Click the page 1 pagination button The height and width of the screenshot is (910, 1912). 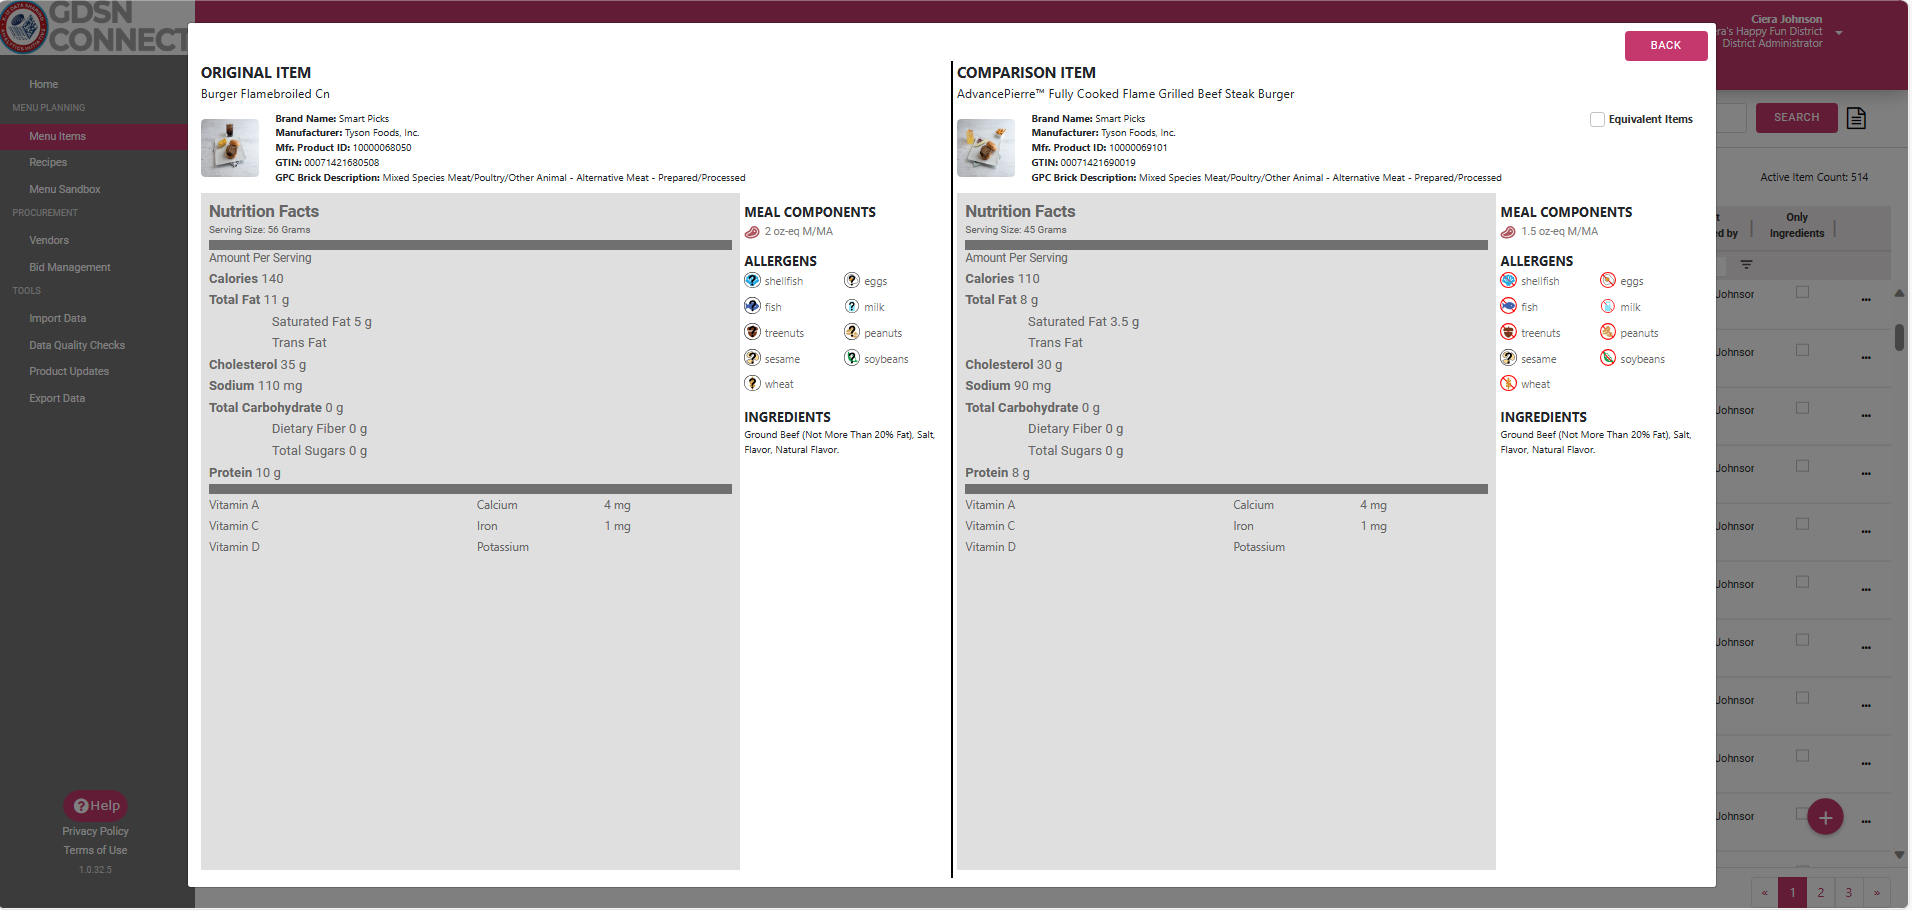[1793, 893]
